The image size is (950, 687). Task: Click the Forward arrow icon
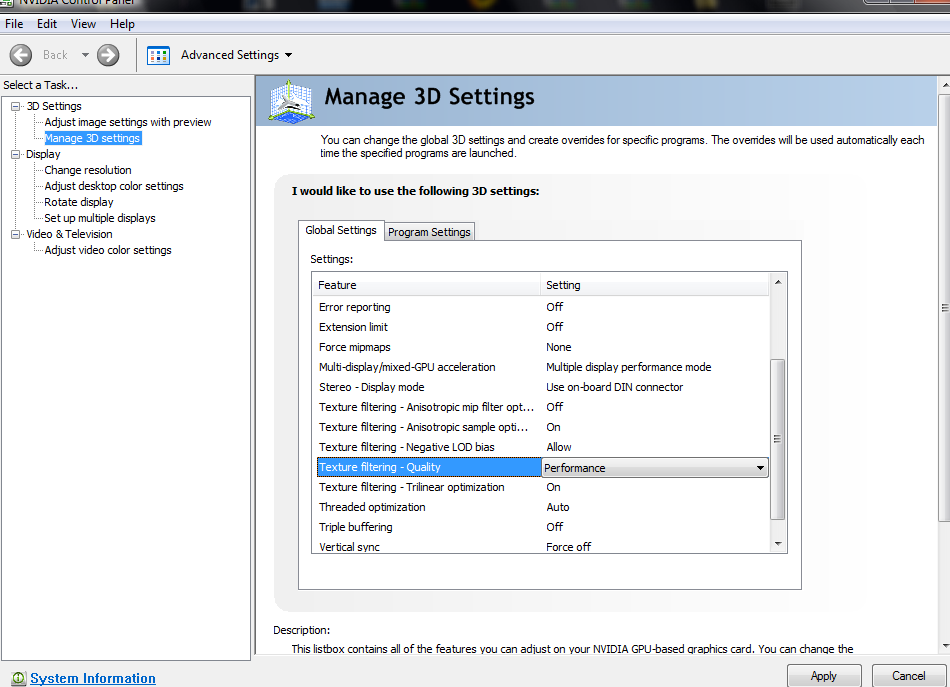coord(108,55)
